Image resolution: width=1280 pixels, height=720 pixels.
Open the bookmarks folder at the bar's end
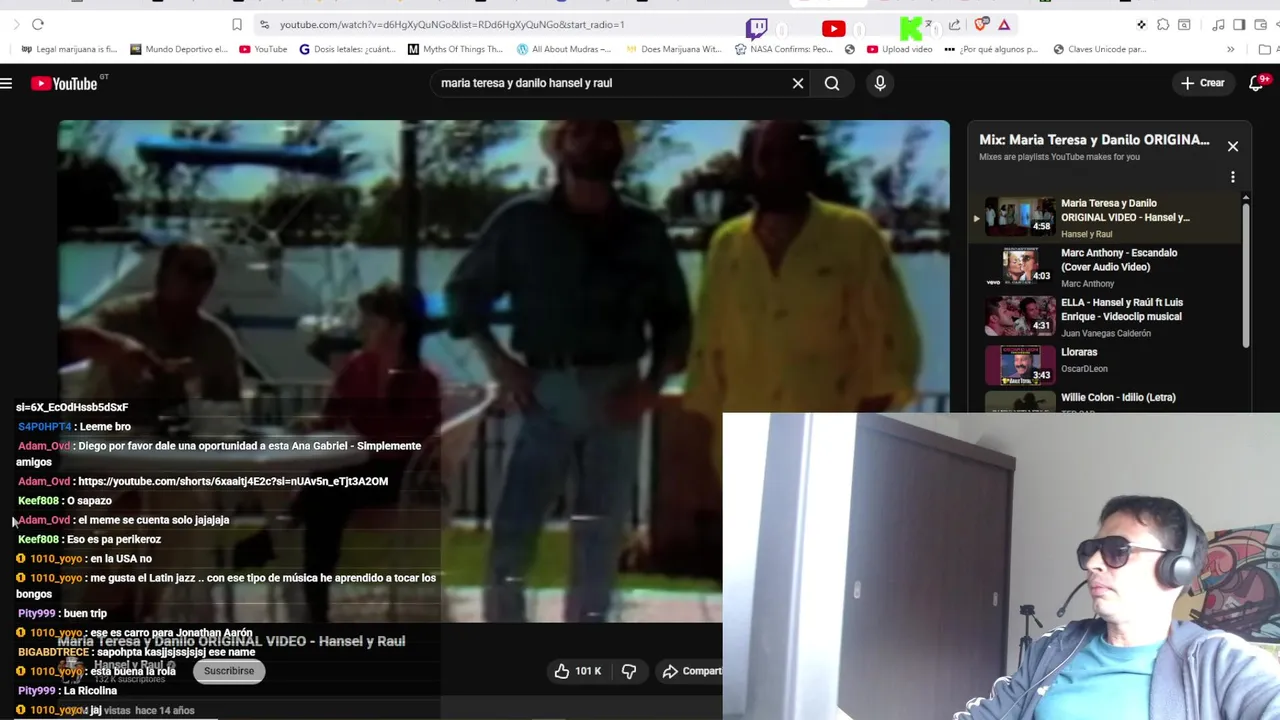click(1265, 49)
